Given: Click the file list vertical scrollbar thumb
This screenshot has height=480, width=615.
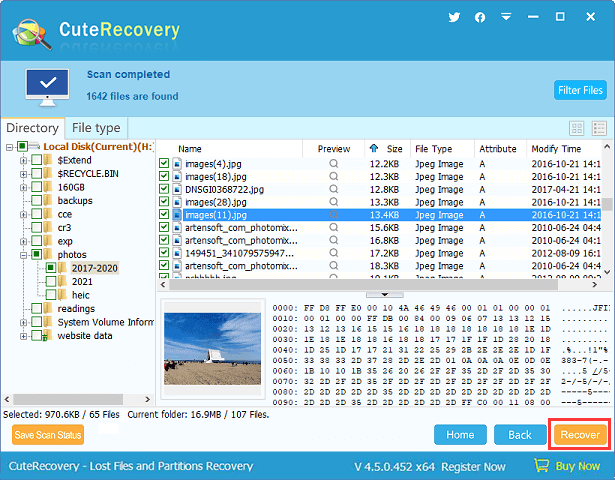Looking at the screenshot, I should (607, 204).
